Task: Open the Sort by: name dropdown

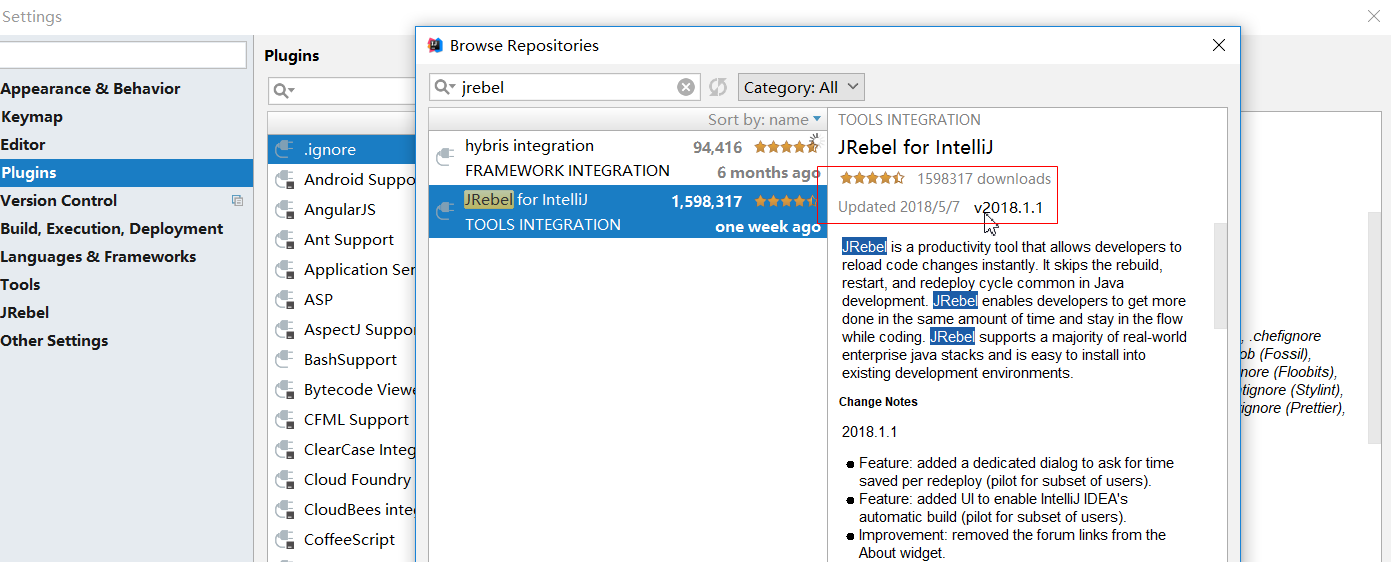Action: click(x=765, y=120)
